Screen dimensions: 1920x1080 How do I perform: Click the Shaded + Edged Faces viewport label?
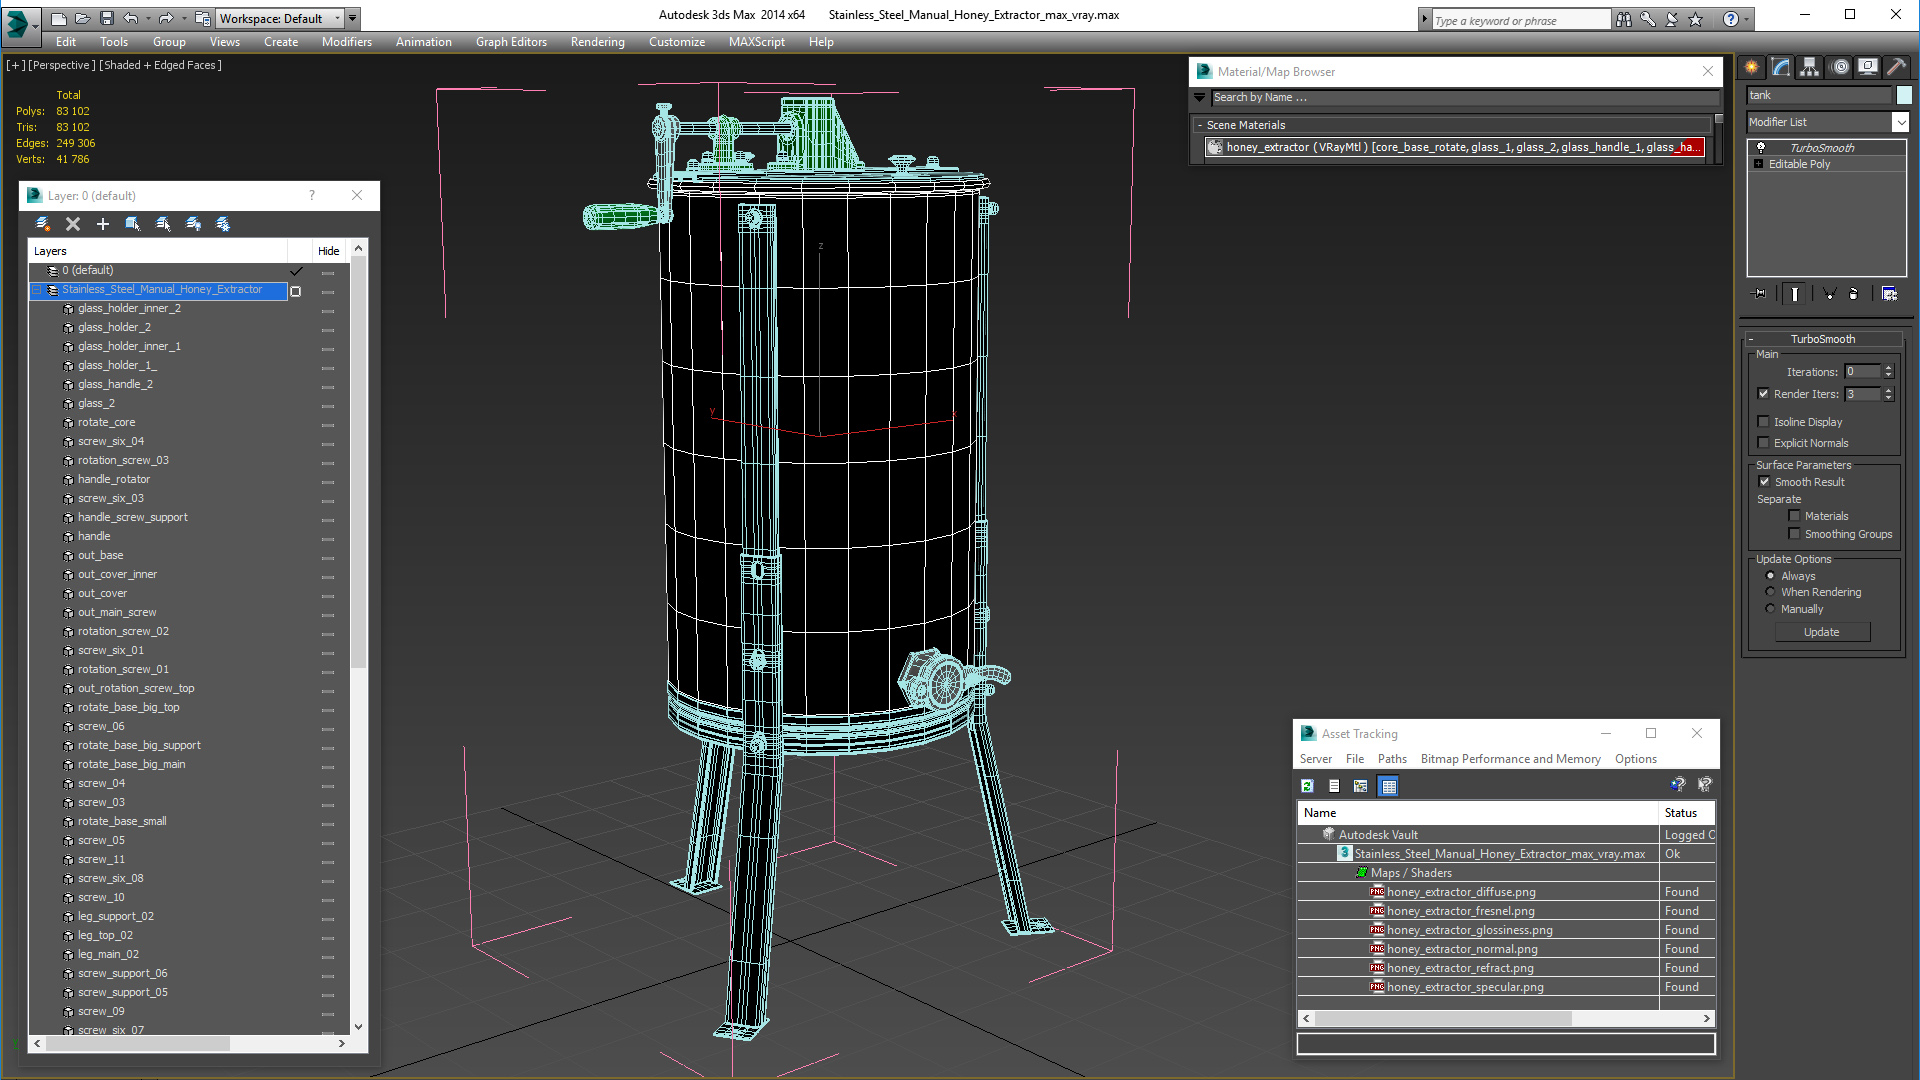pyautogui.click(x=160, y=65)
